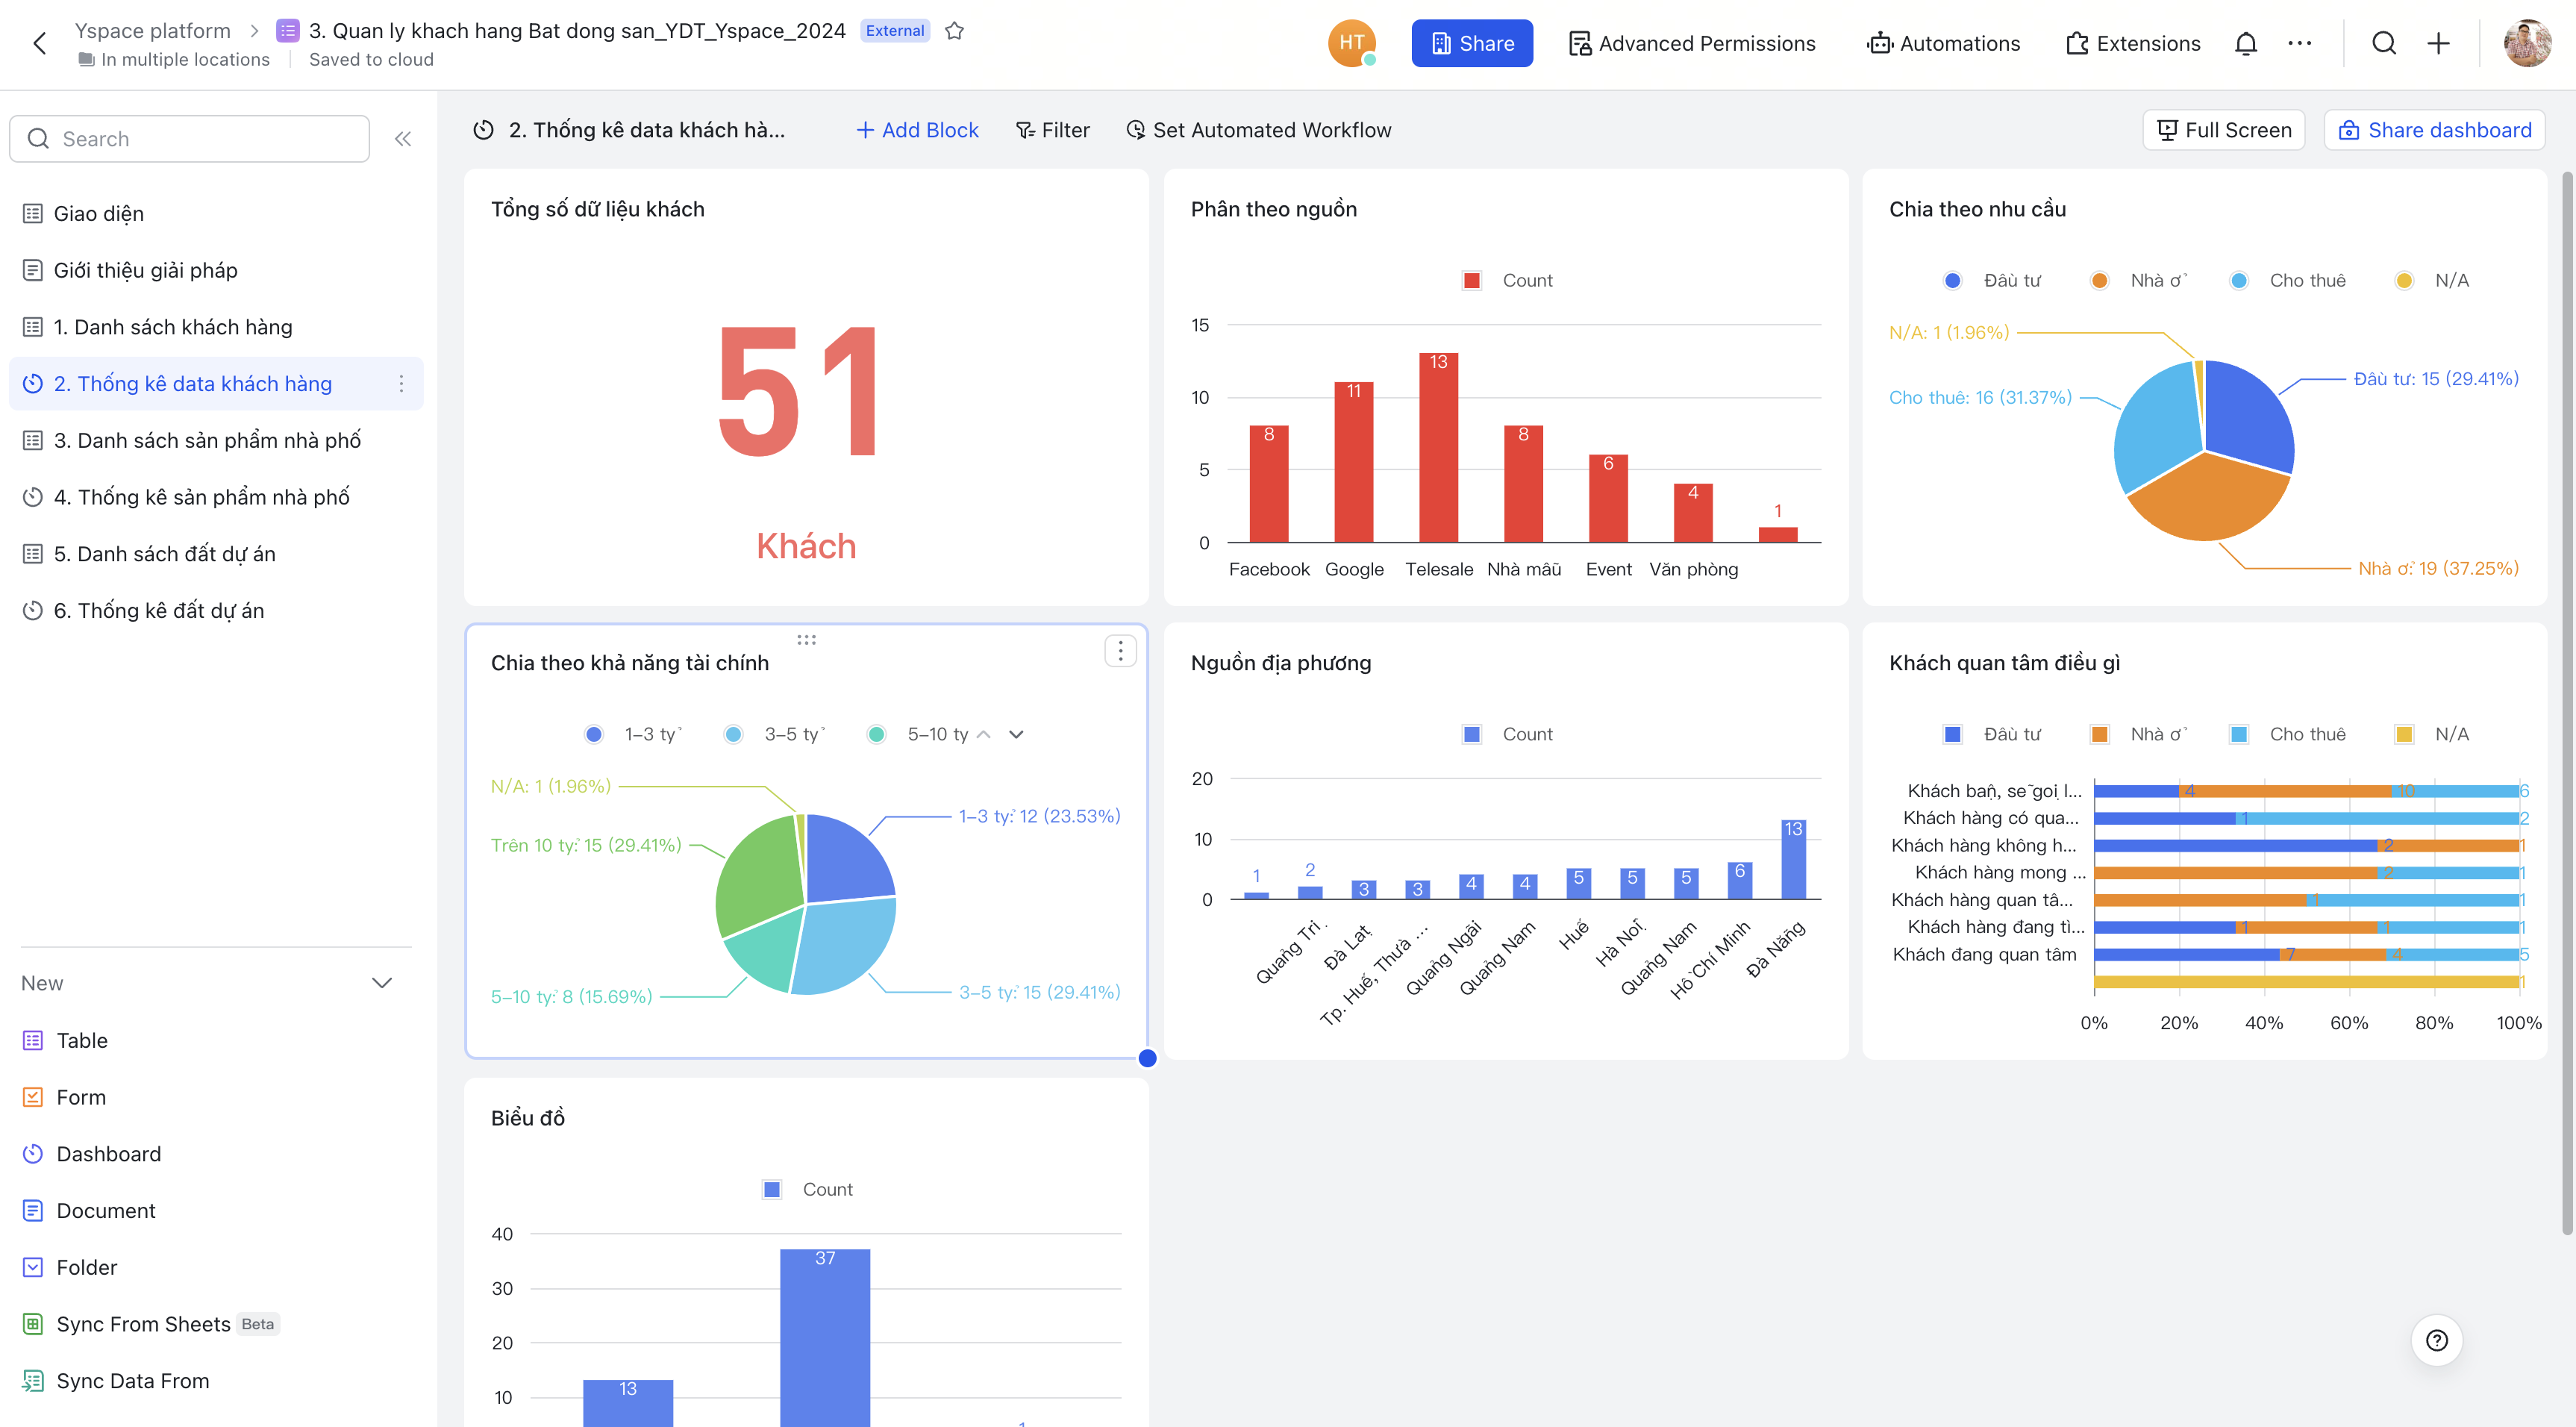Image resolution: width=2576 pixels, height=1427 pixels.
Task: Click Share dashboard
Action: click(2435, 130)
